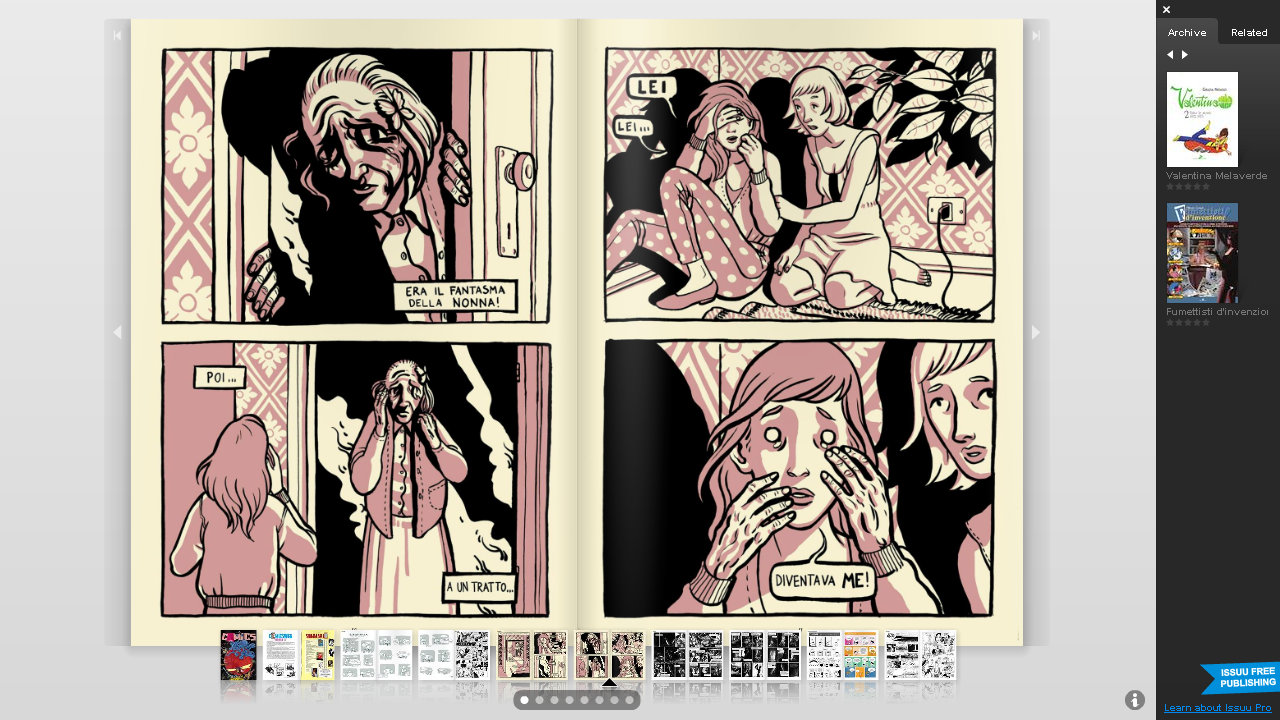Viewport: 1280px width, 720px height.
Task: Flip to the next page spread
Action: pyautogui.click(x=1036, y=333)
